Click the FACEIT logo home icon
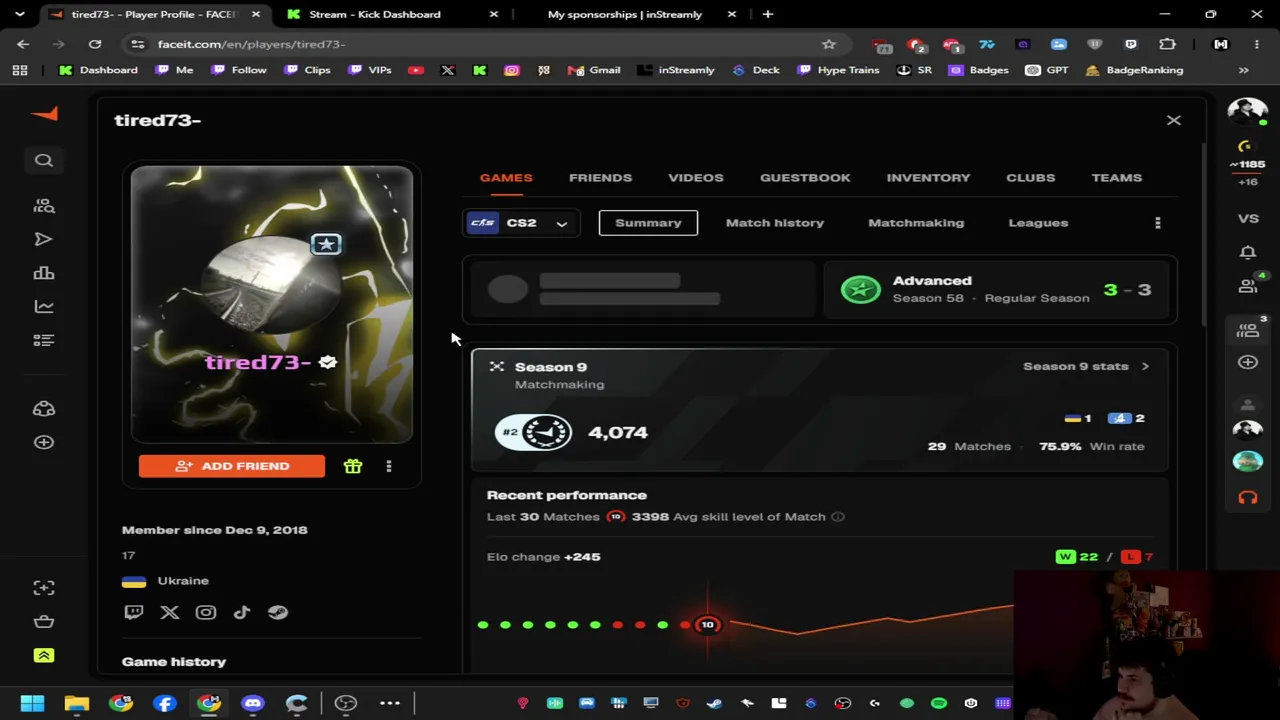The height and width of the screenshot is (720, 1280). point(45,114)
